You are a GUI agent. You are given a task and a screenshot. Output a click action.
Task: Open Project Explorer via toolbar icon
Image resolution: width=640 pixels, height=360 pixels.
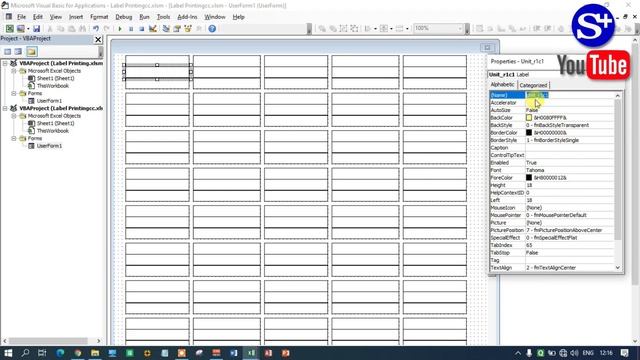coord(166,29)
